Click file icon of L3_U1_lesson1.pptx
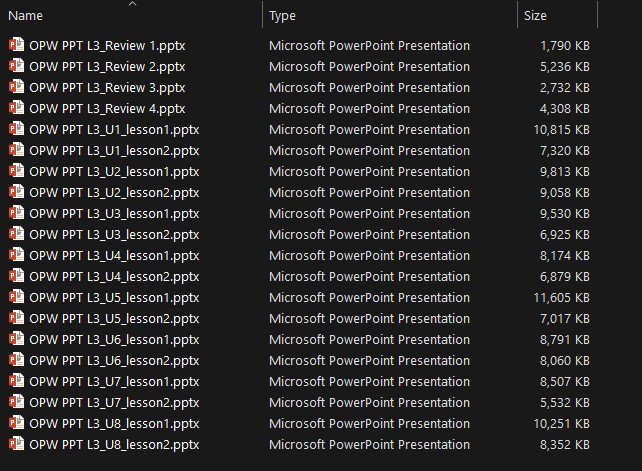The image size is (642, 471). click(x=16, y=129)
